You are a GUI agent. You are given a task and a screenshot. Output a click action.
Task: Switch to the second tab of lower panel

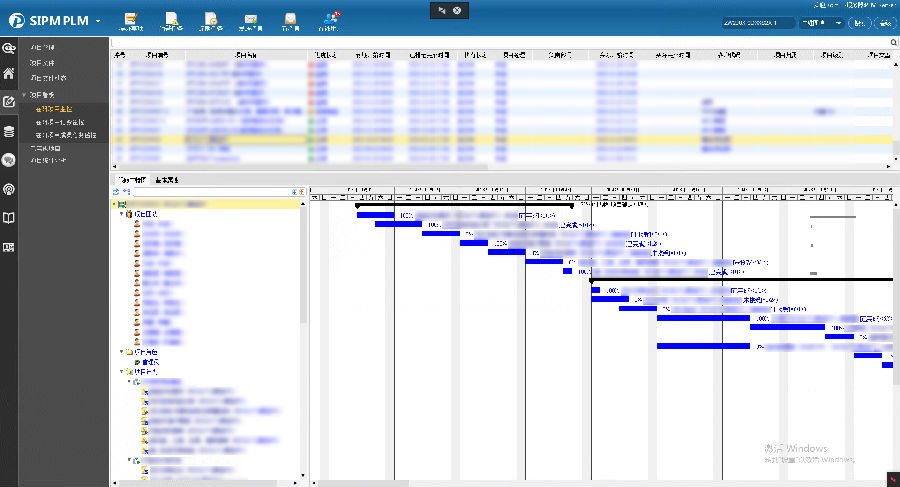point(167,180)
